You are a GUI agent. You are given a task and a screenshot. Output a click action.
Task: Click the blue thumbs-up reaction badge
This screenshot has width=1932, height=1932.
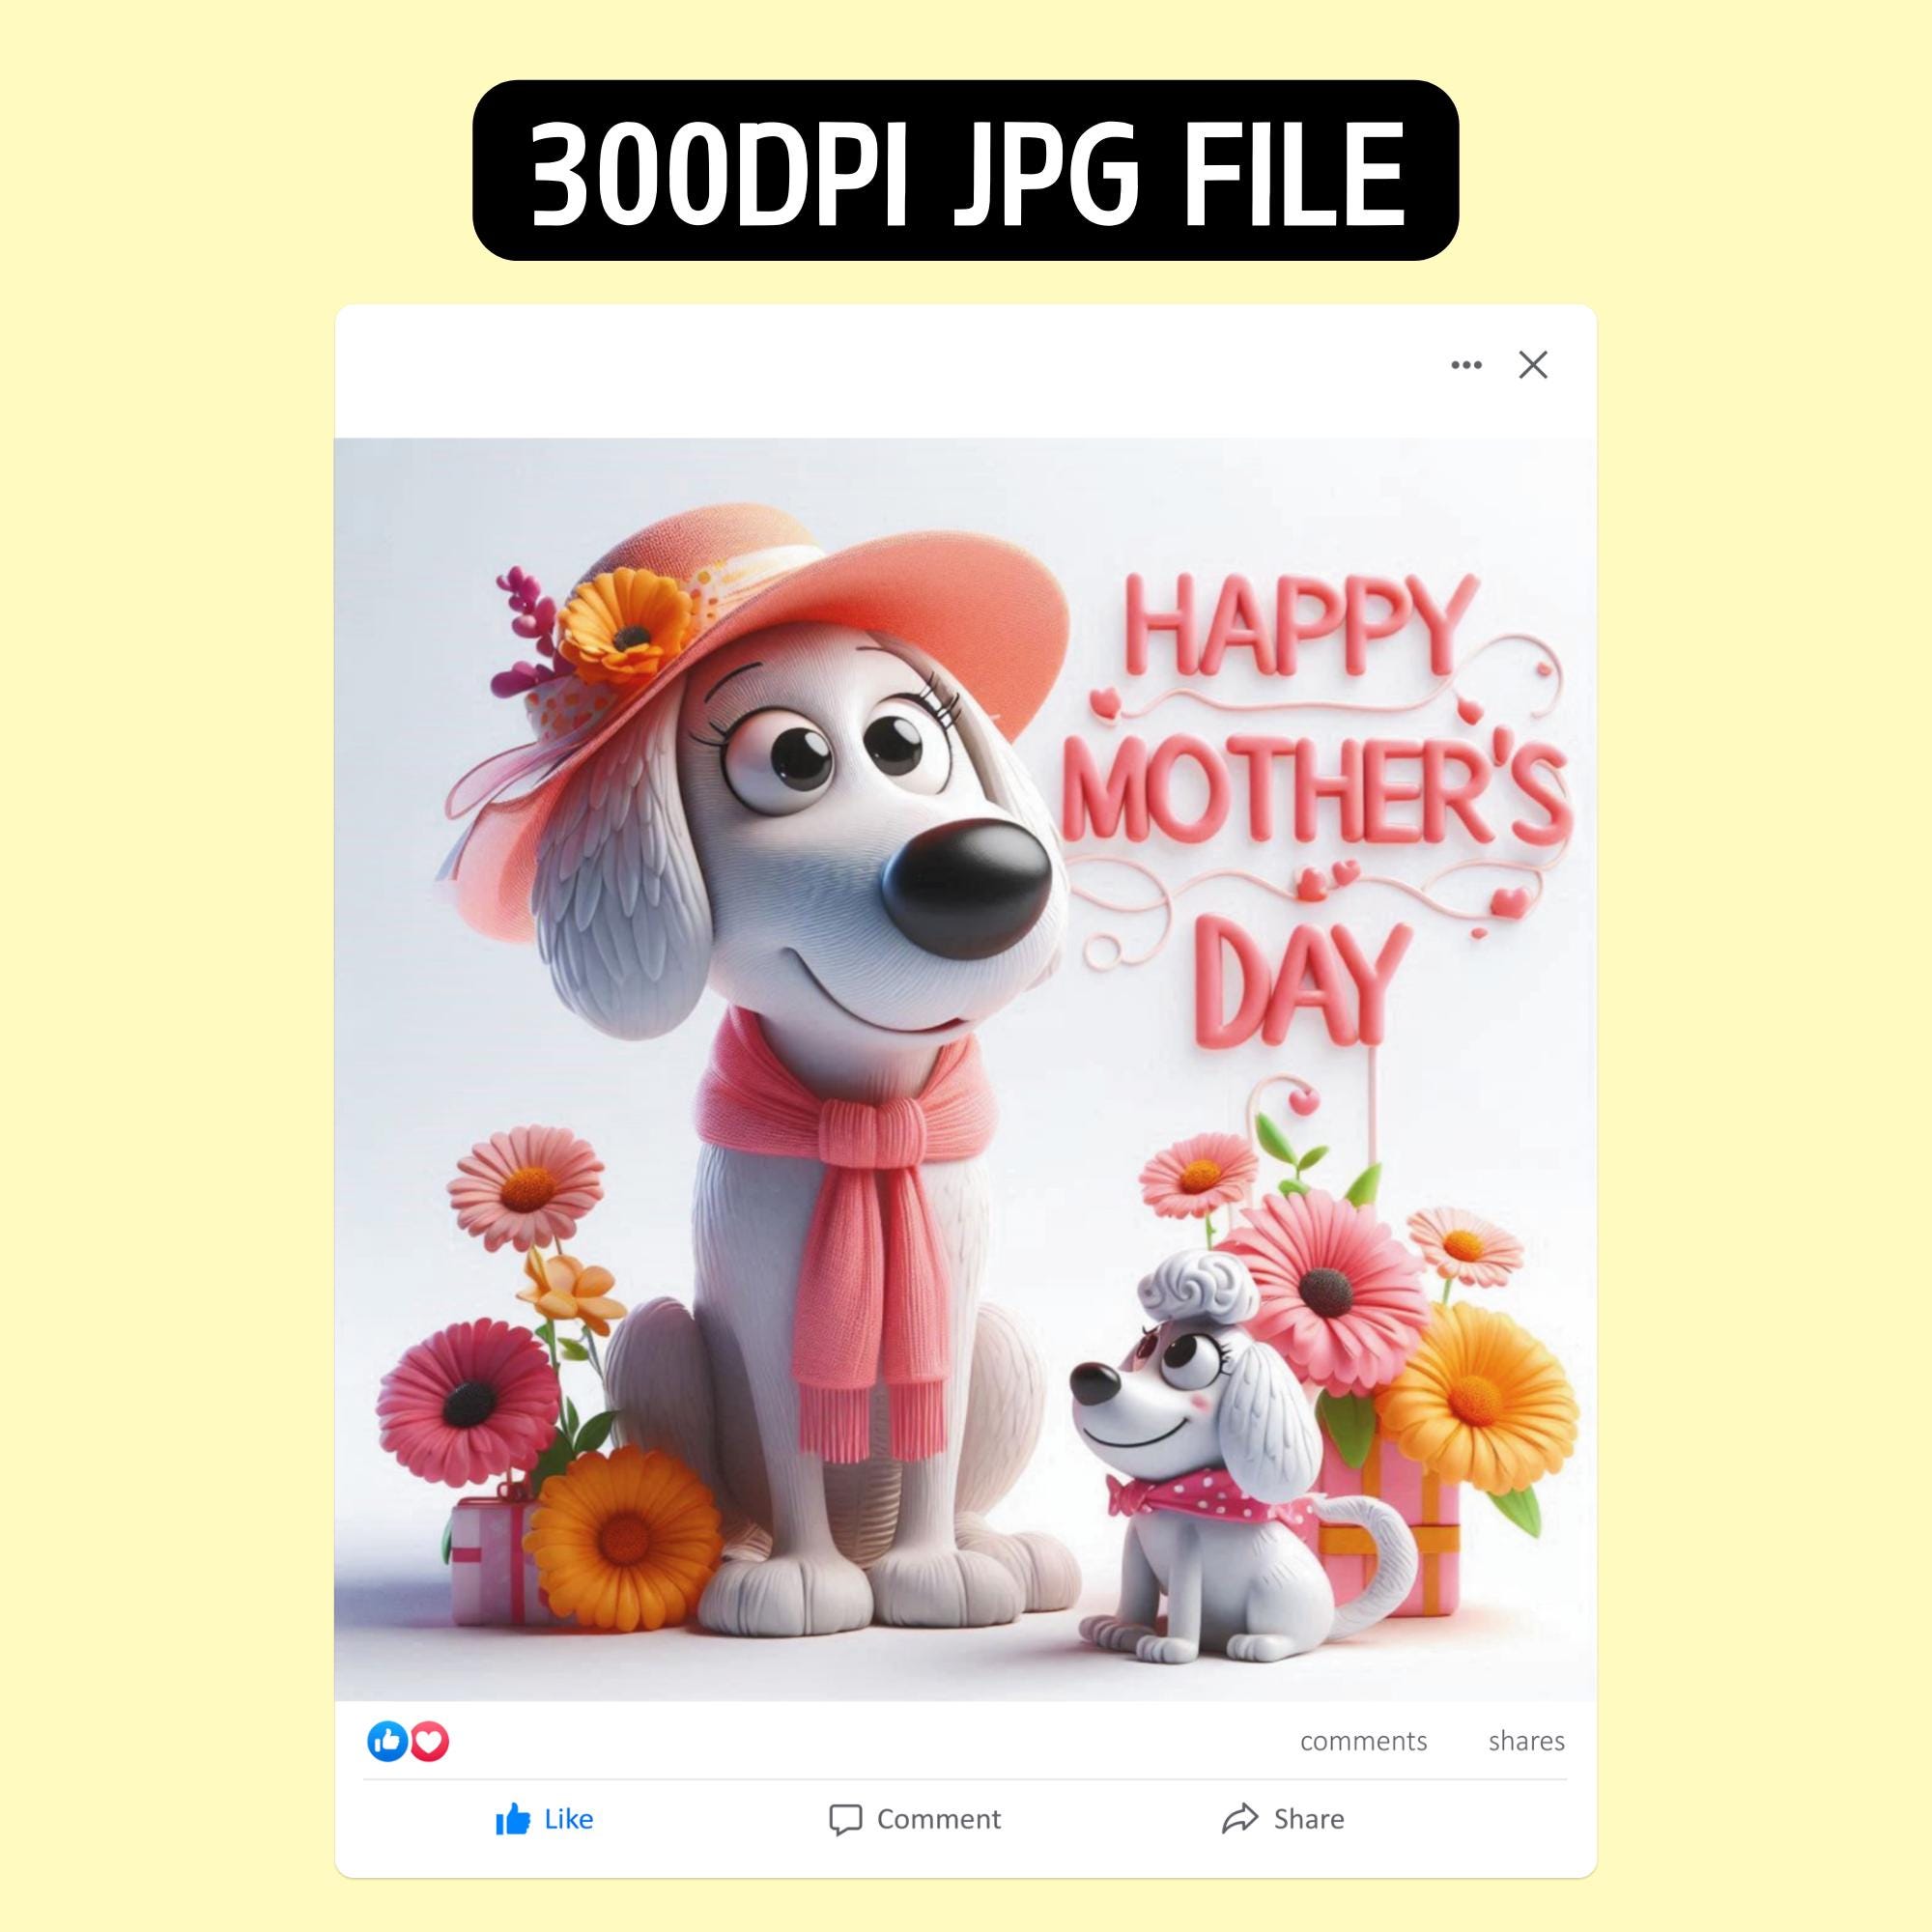(387, 1741)
